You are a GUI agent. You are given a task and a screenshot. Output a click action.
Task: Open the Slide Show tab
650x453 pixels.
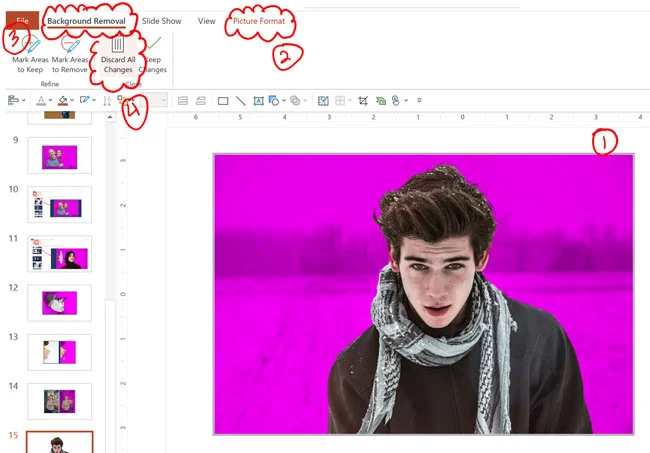(x=161, y=21)
